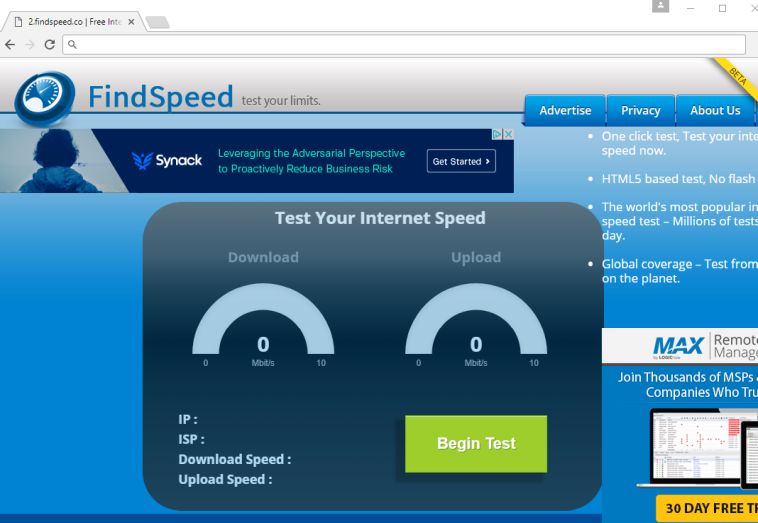Viewport: 758px width, 523px height.
Task: Click the AdChoices triangle icon on banner
Action: [x=497, y=134]
